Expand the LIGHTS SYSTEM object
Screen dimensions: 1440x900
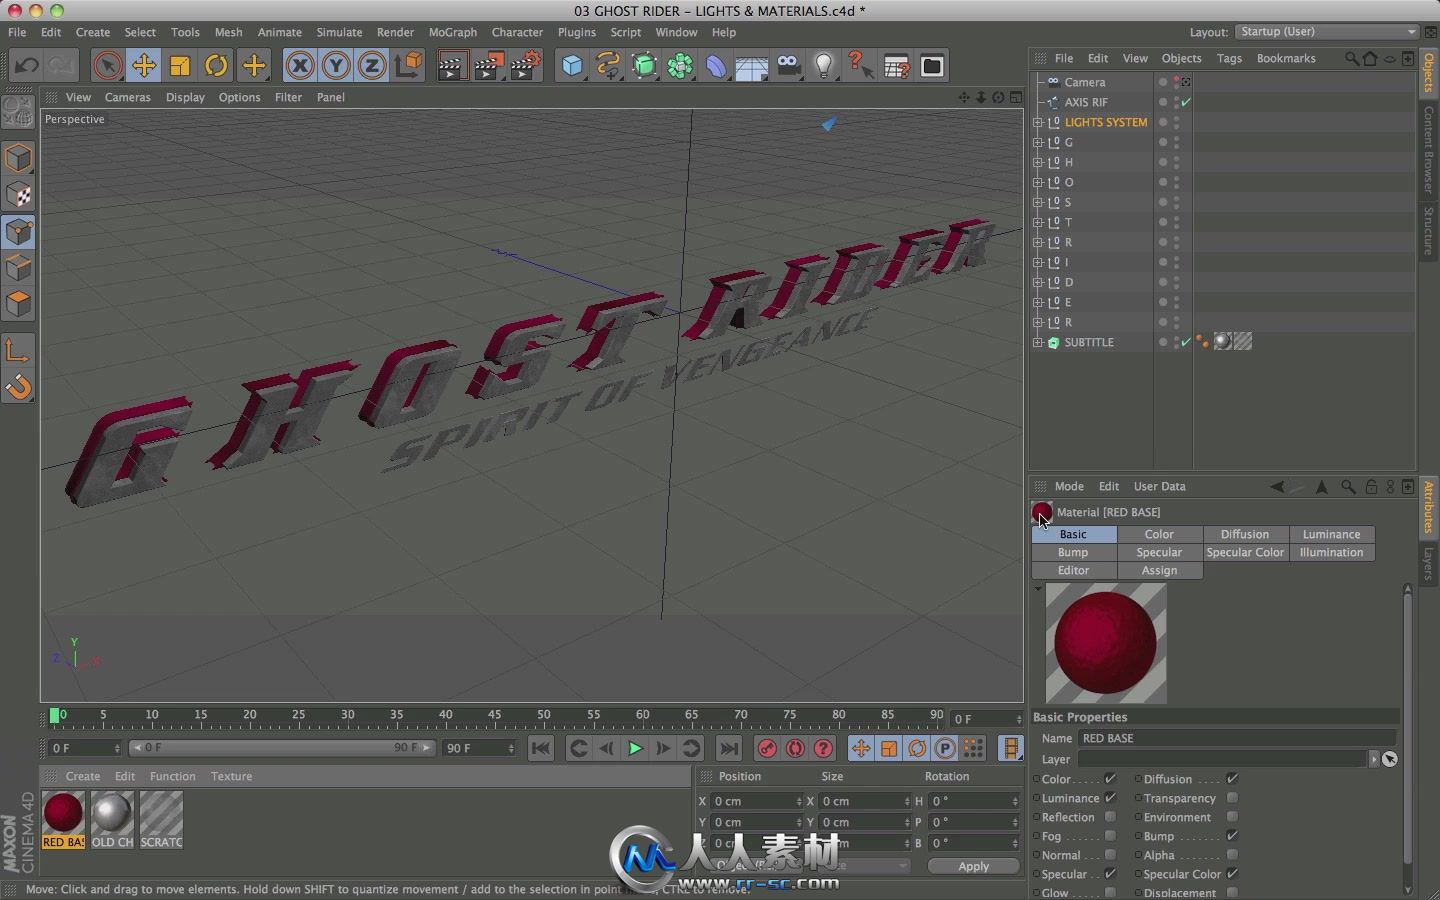pyautogui.click(x=1038, y=122)
